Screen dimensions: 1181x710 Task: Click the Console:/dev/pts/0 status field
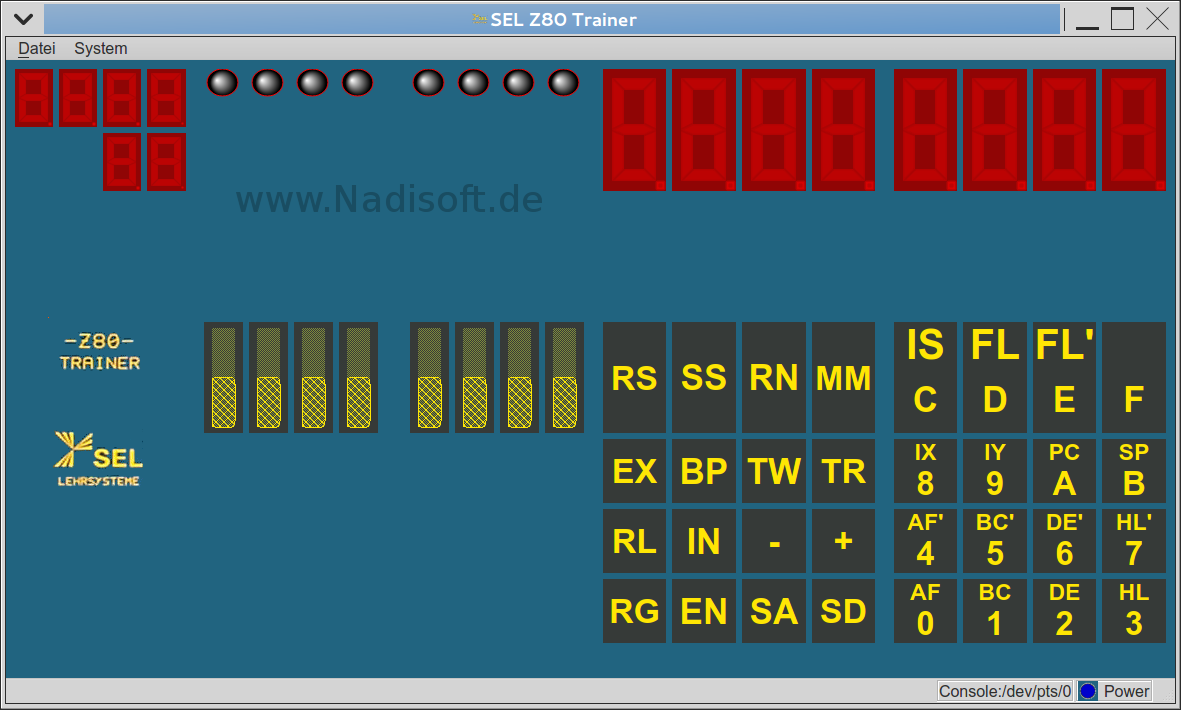pyautogui.click(x=1004, y=691)
